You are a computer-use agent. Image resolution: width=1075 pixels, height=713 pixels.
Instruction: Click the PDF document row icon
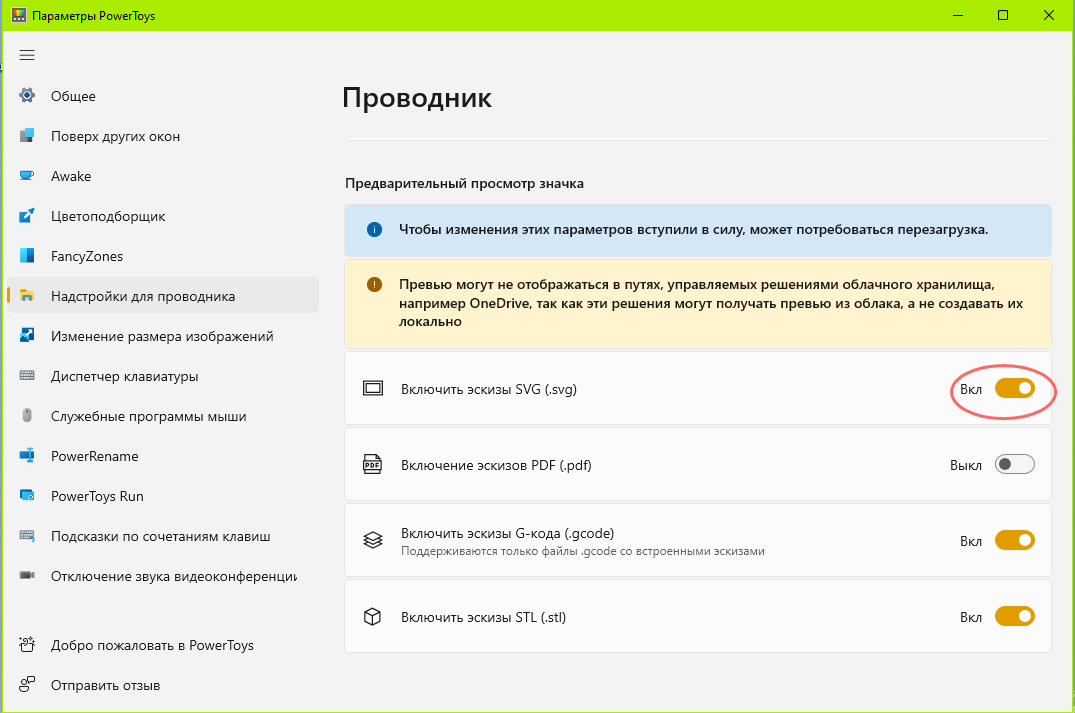pyautogui.click(x=372, y=464)
